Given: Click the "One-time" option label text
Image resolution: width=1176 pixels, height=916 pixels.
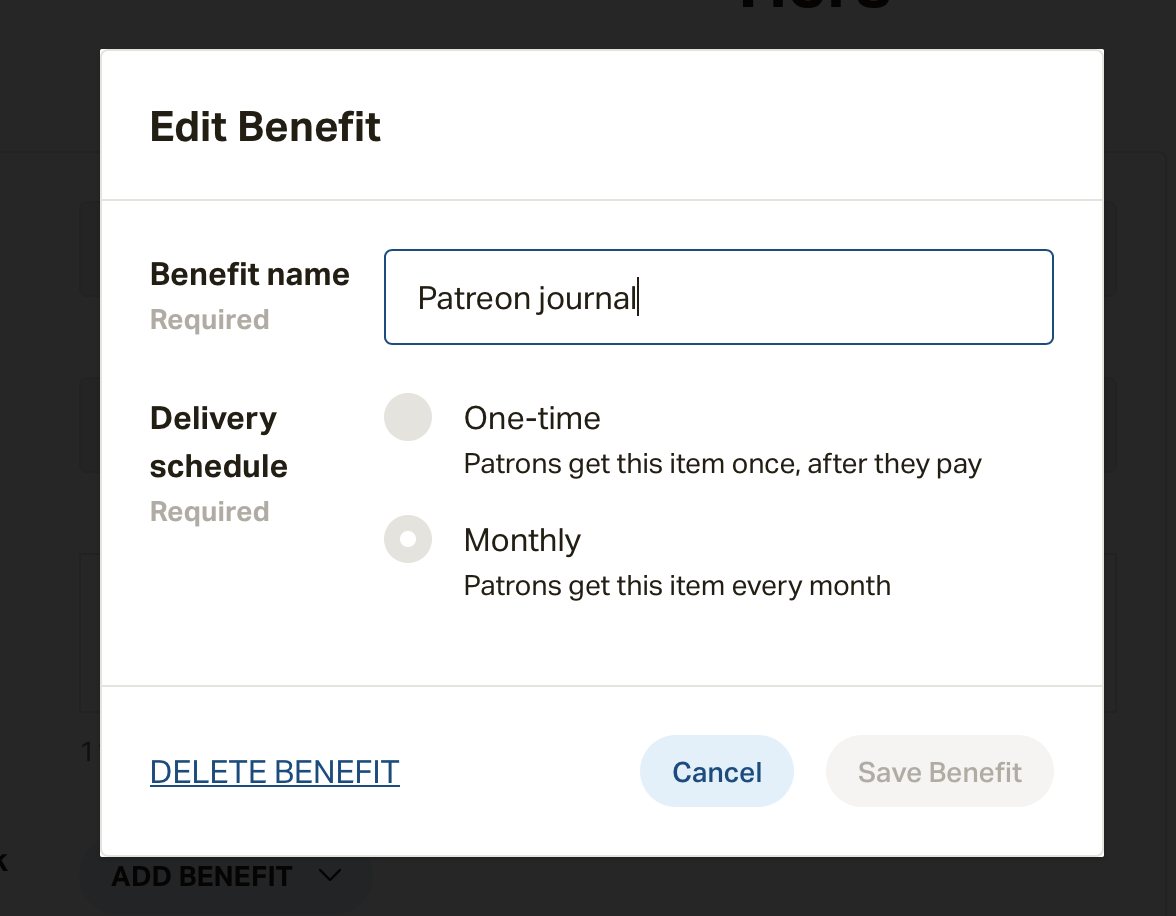Looking at the screenshot, I should click(x=532, y=418).
